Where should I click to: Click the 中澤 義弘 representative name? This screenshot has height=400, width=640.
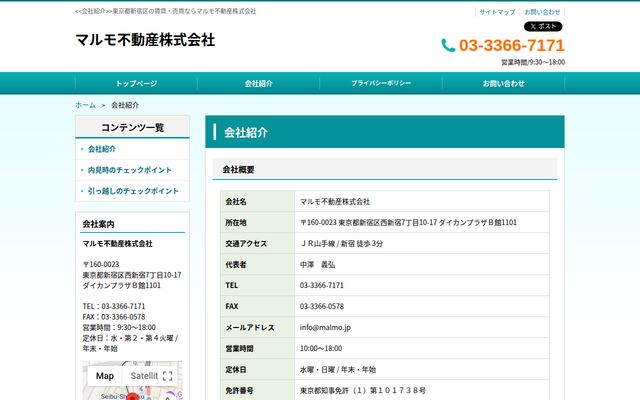[318, 264]
